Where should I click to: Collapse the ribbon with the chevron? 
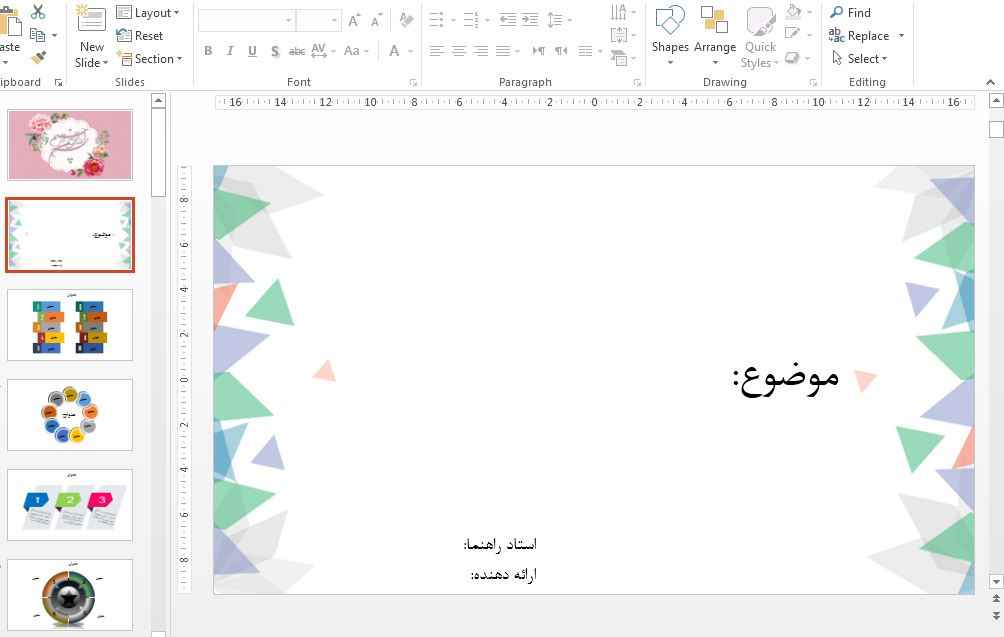click(990, 82)
